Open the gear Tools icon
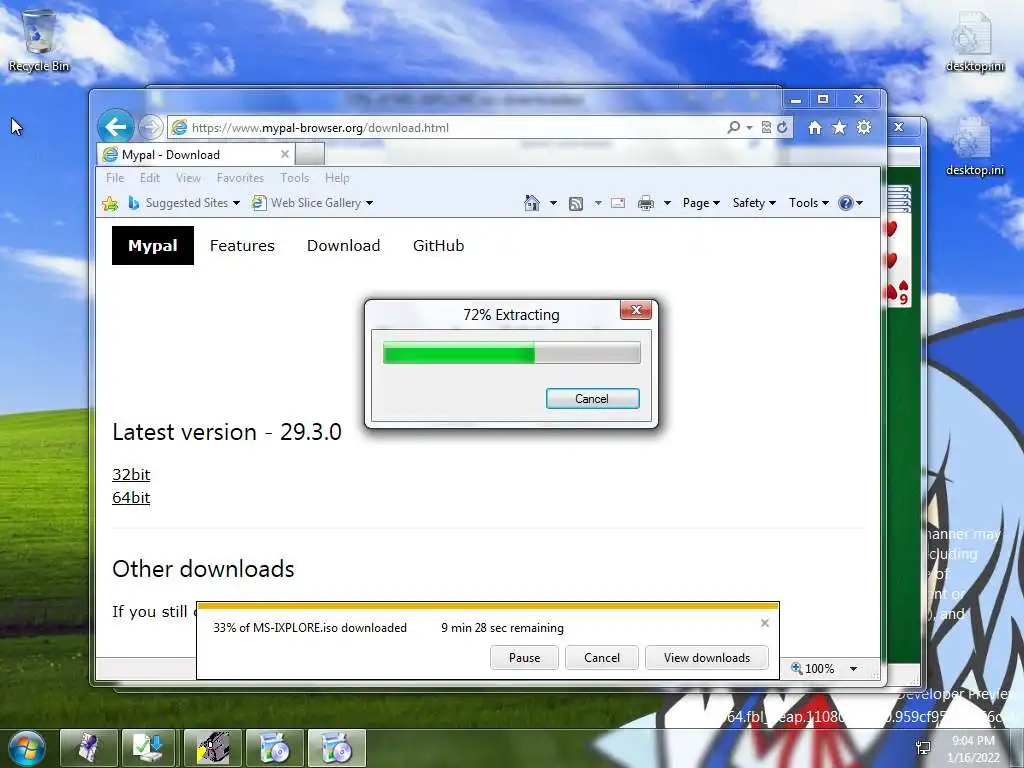The width and height of the screenshot is (1024, 768). tap(864, 127)
